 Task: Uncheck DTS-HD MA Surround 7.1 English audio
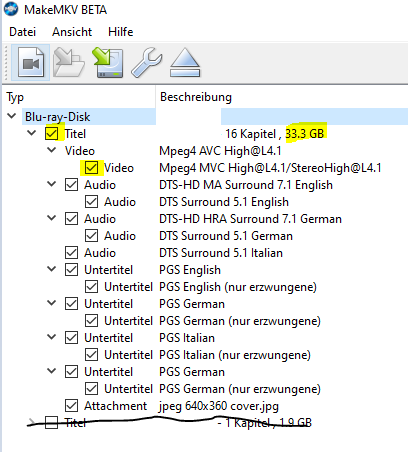pyautogui.click(x=71, y=184)
